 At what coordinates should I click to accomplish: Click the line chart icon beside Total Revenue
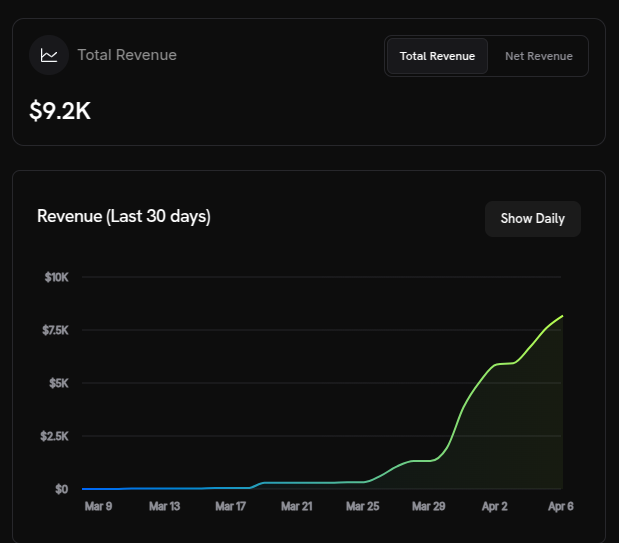(x=49, y=55)
